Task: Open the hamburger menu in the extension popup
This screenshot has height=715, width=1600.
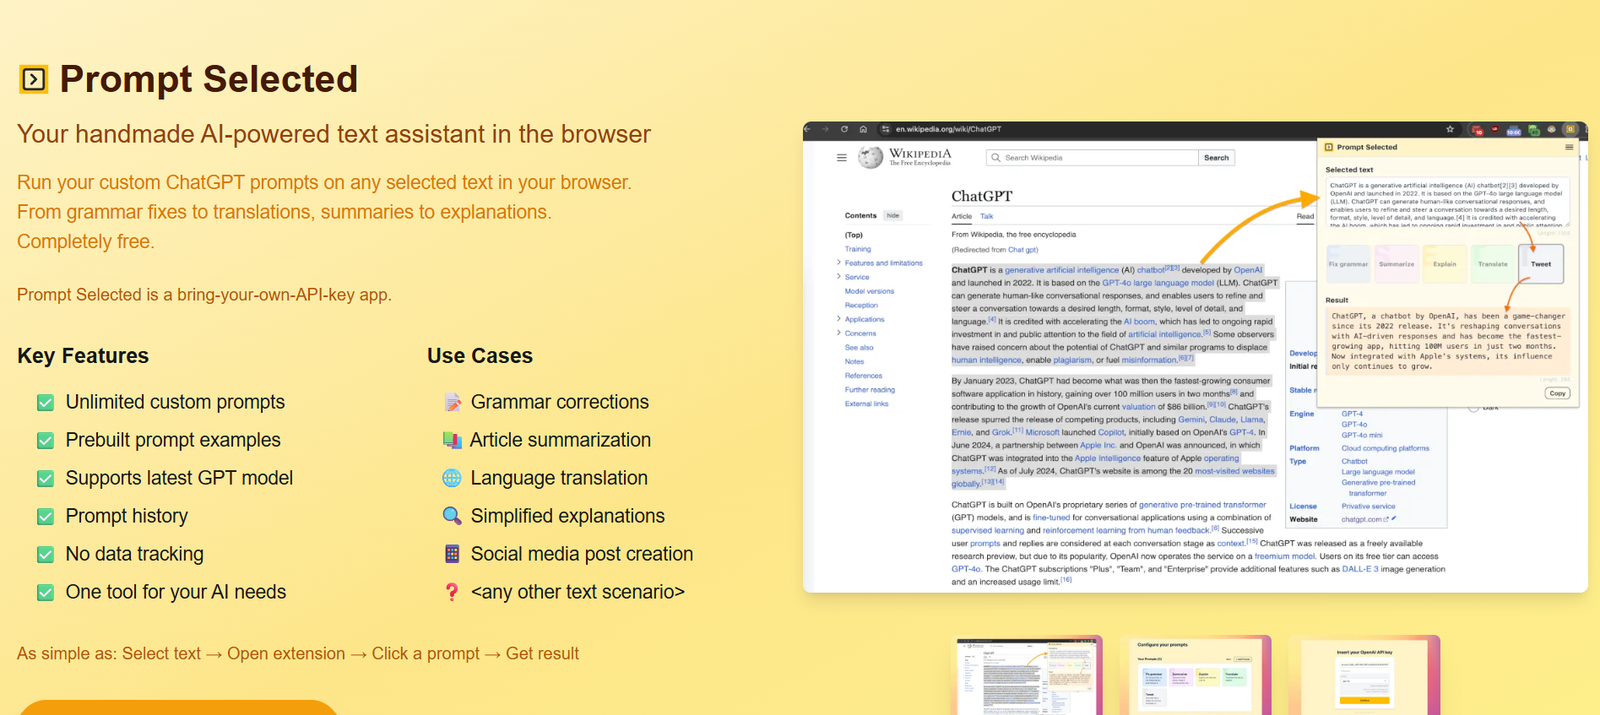Action: click(1569, 147)
